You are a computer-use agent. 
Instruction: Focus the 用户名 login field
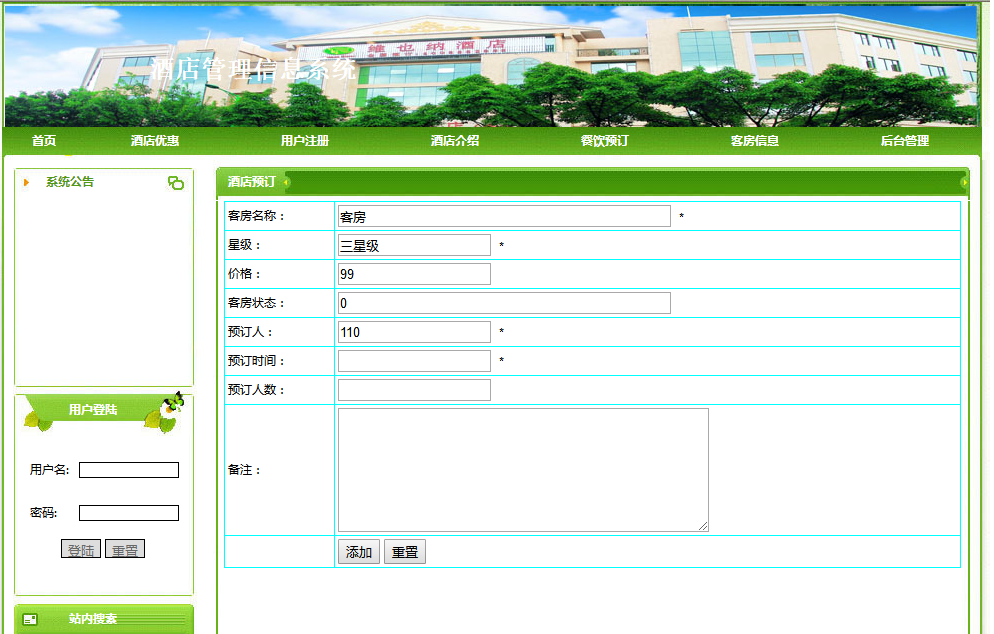(129, 470)
